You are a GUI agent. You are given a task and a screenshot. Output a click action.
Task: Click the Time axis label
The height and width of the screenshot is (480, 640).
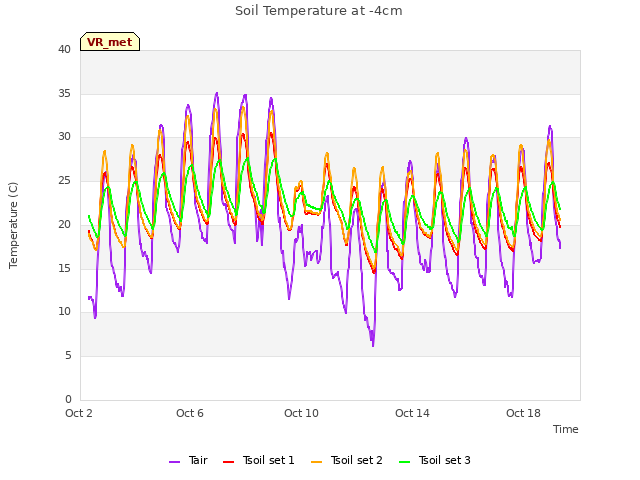[566, 429]
